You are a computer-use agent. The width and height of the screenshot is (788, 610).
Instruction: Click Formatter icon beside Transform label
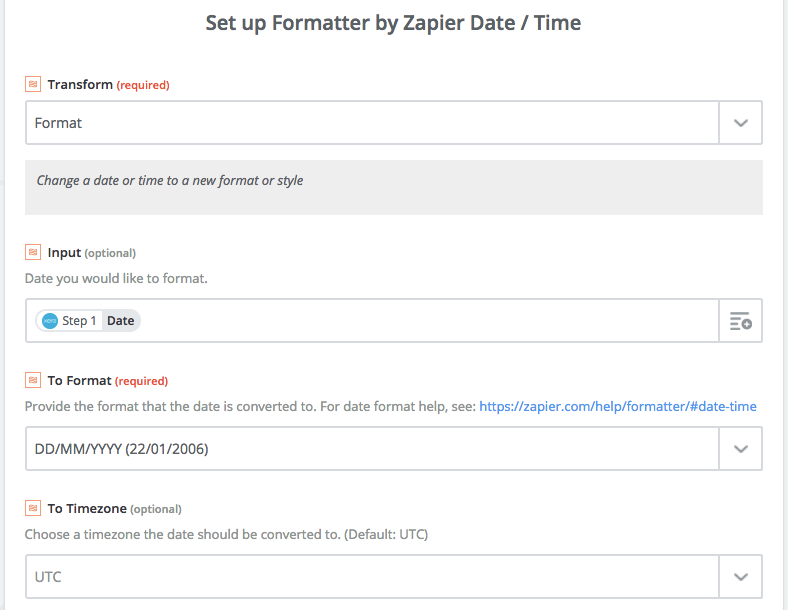click(x=33, y=84)
